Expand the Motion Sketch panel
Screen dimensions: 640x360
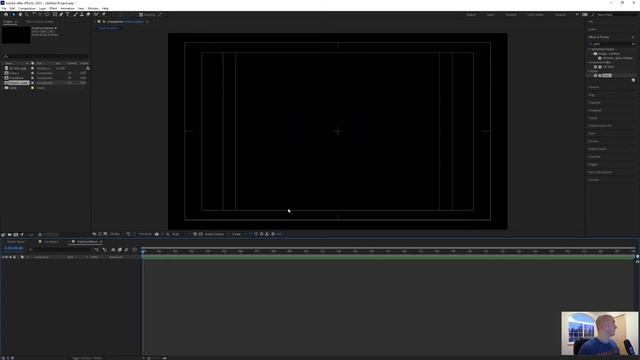pos(597,149)
